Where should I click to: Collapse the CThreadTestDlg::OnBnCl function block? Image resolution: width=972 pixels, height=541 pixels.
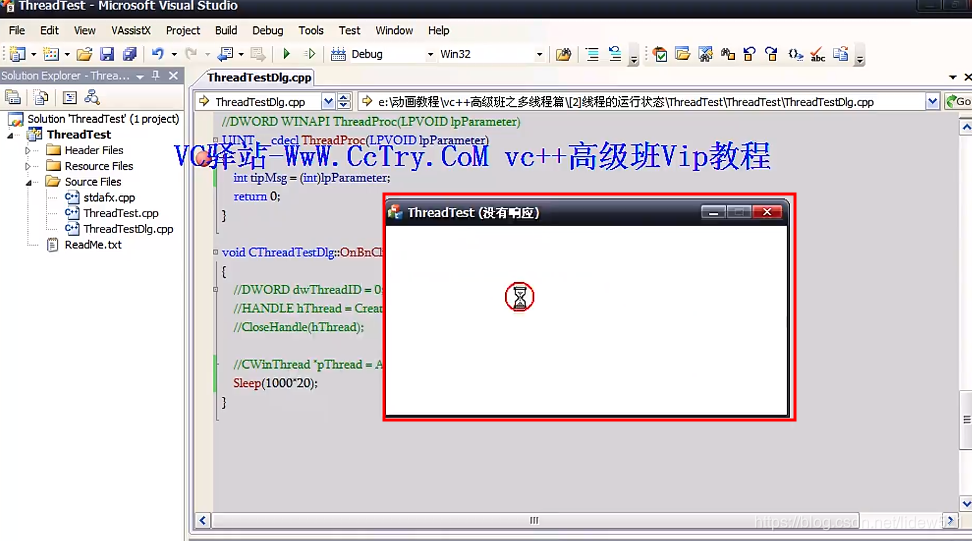point(216,252)
